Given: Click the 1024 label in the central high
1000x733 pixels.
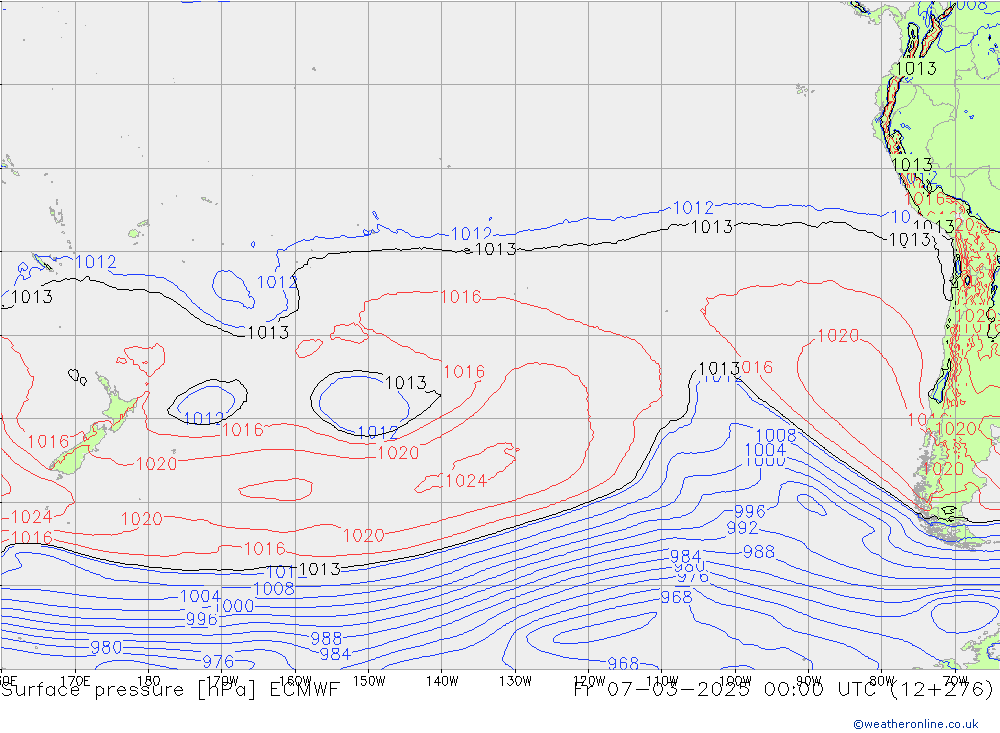Looking at the screenshot, I should pyautogui.click(x=466, y=480).
